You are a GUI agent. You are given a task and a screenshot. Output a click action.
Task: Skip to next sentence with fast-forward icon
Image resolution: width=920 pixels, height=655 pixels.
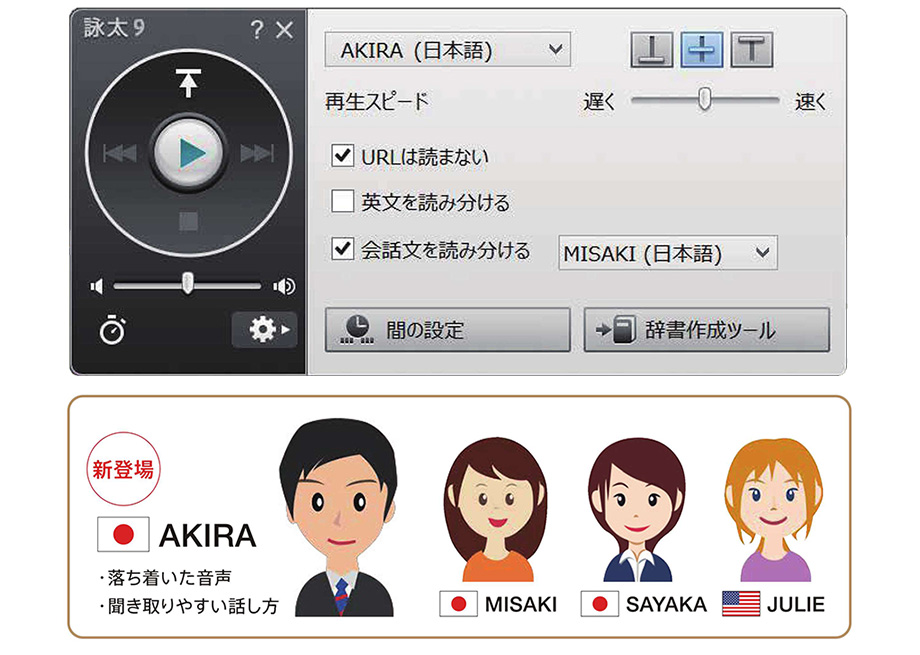257,154
